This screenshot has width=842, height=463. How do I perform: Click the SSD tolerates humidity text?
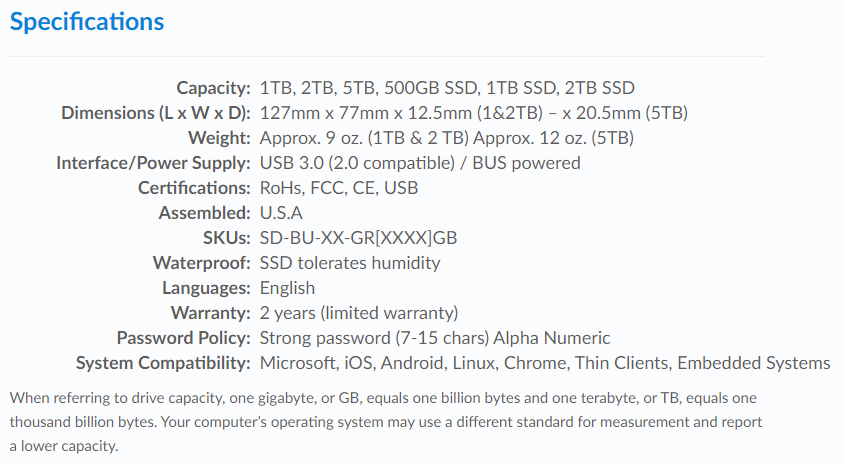click(350, 263)
